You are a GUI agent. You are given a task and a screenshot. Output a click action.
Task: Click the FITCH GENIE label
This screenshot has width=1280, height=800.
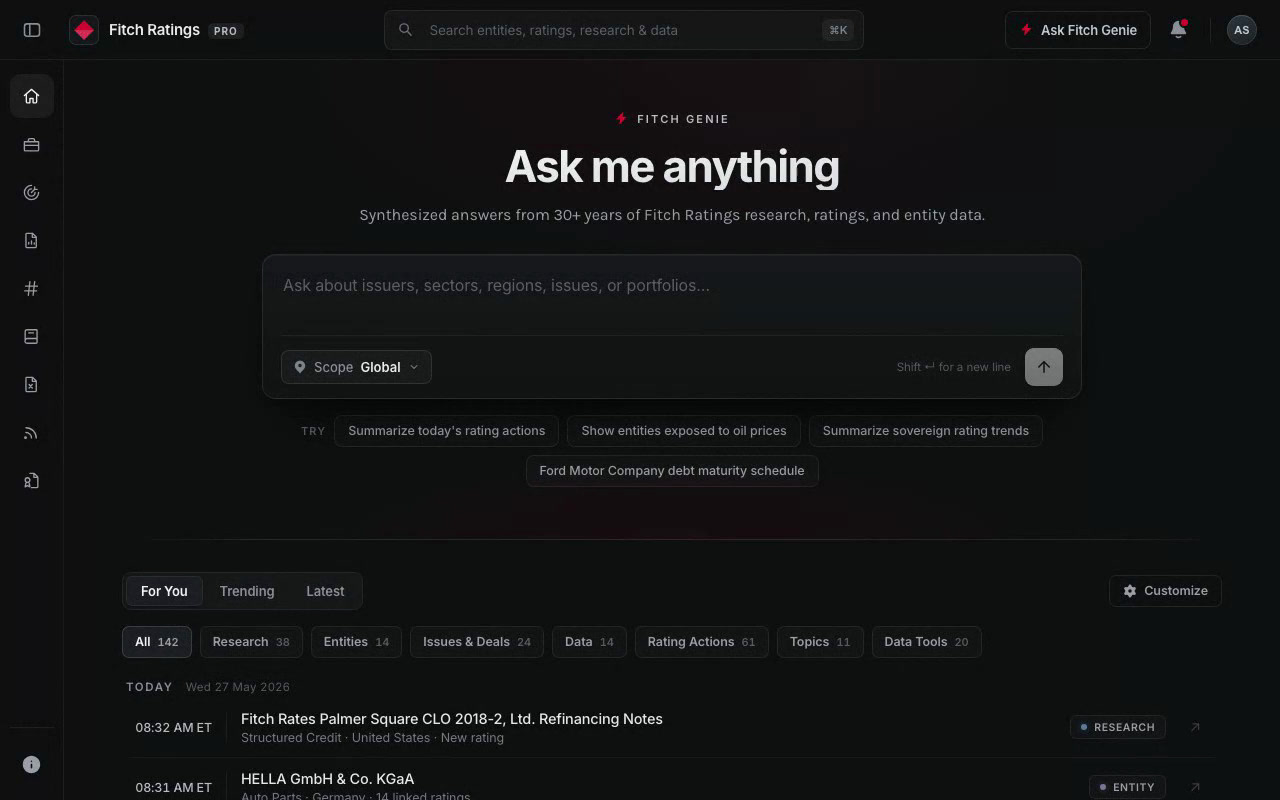683,119
